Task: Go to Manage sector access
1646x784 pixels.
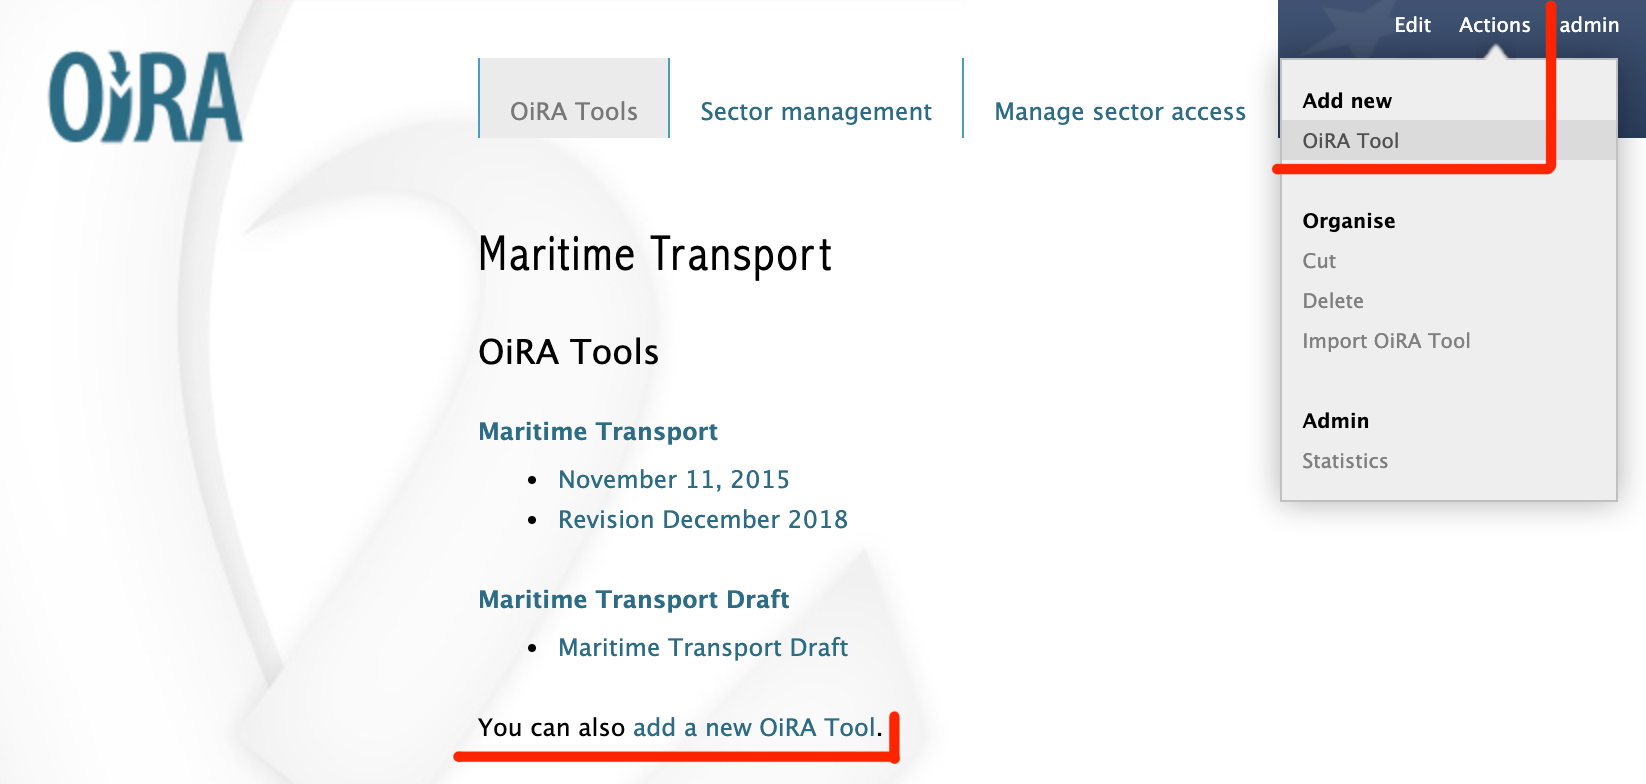Action: tap(1119, 111)
